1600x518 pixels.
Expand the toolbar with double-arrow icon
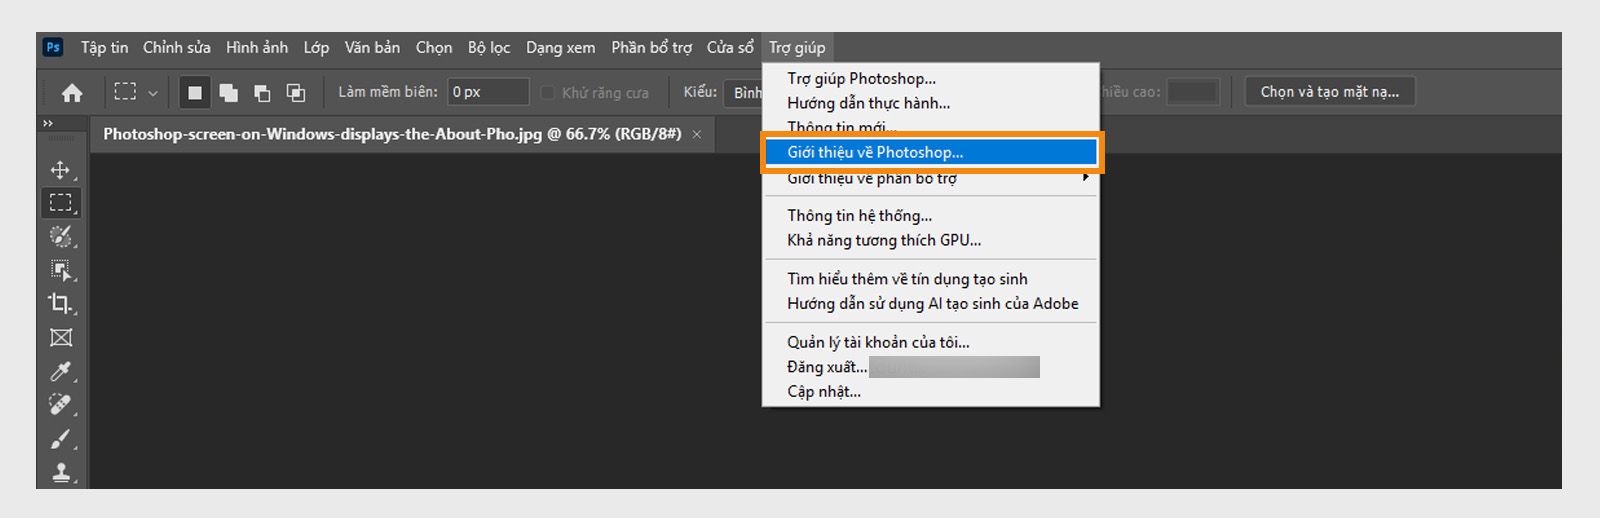(x=47, y=123)
